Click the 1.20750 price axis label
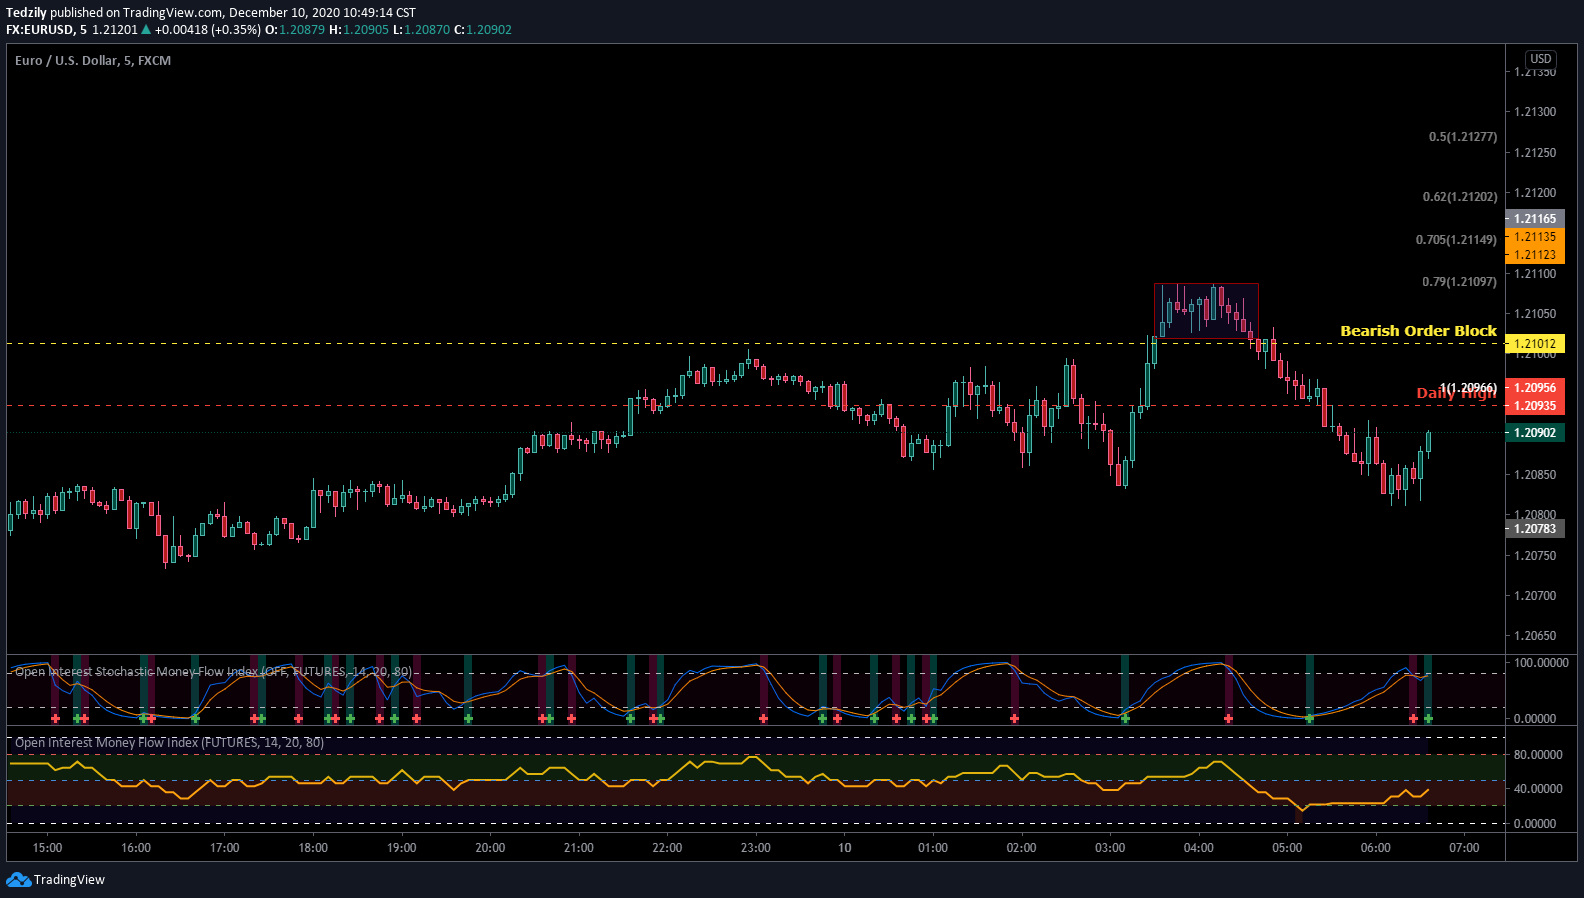 click(1535, 556)
